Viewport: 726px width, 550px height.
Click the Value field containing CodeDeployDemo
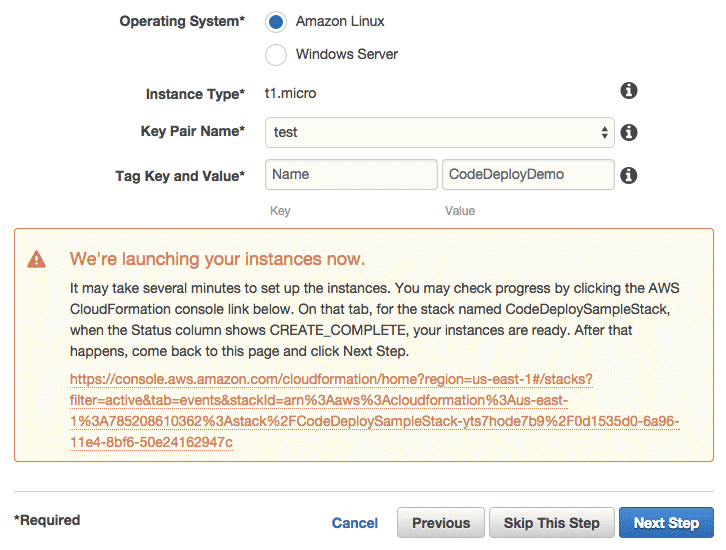(528, 175)
